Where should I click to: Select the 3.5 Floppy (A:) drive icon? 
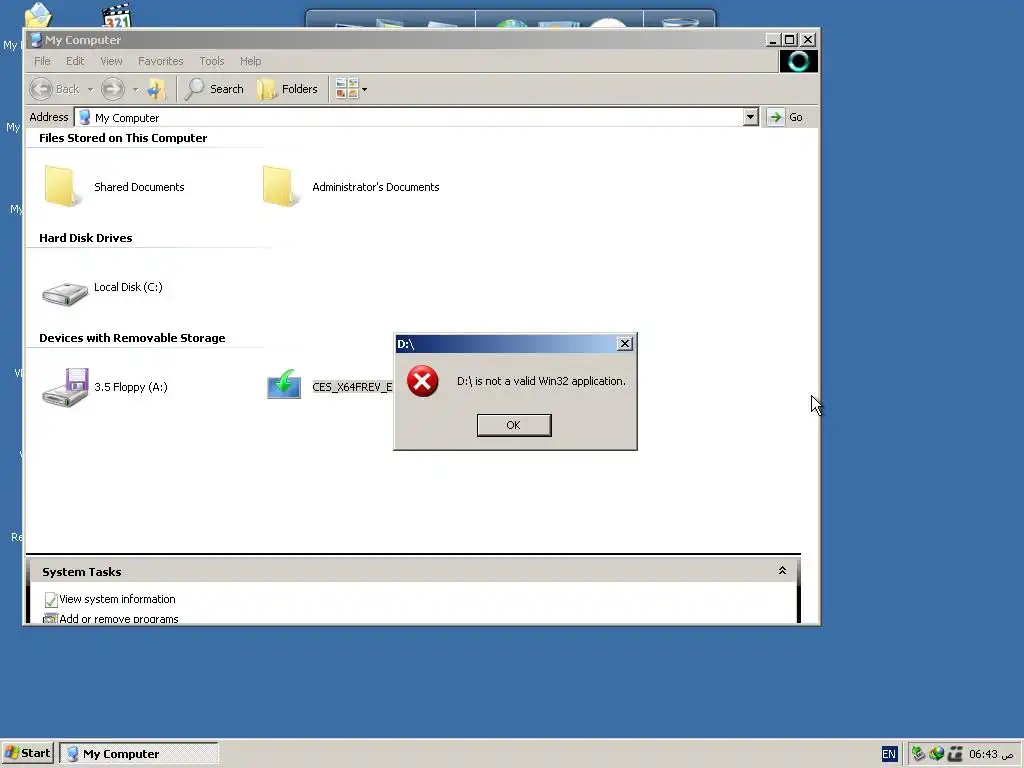[65, 387]
